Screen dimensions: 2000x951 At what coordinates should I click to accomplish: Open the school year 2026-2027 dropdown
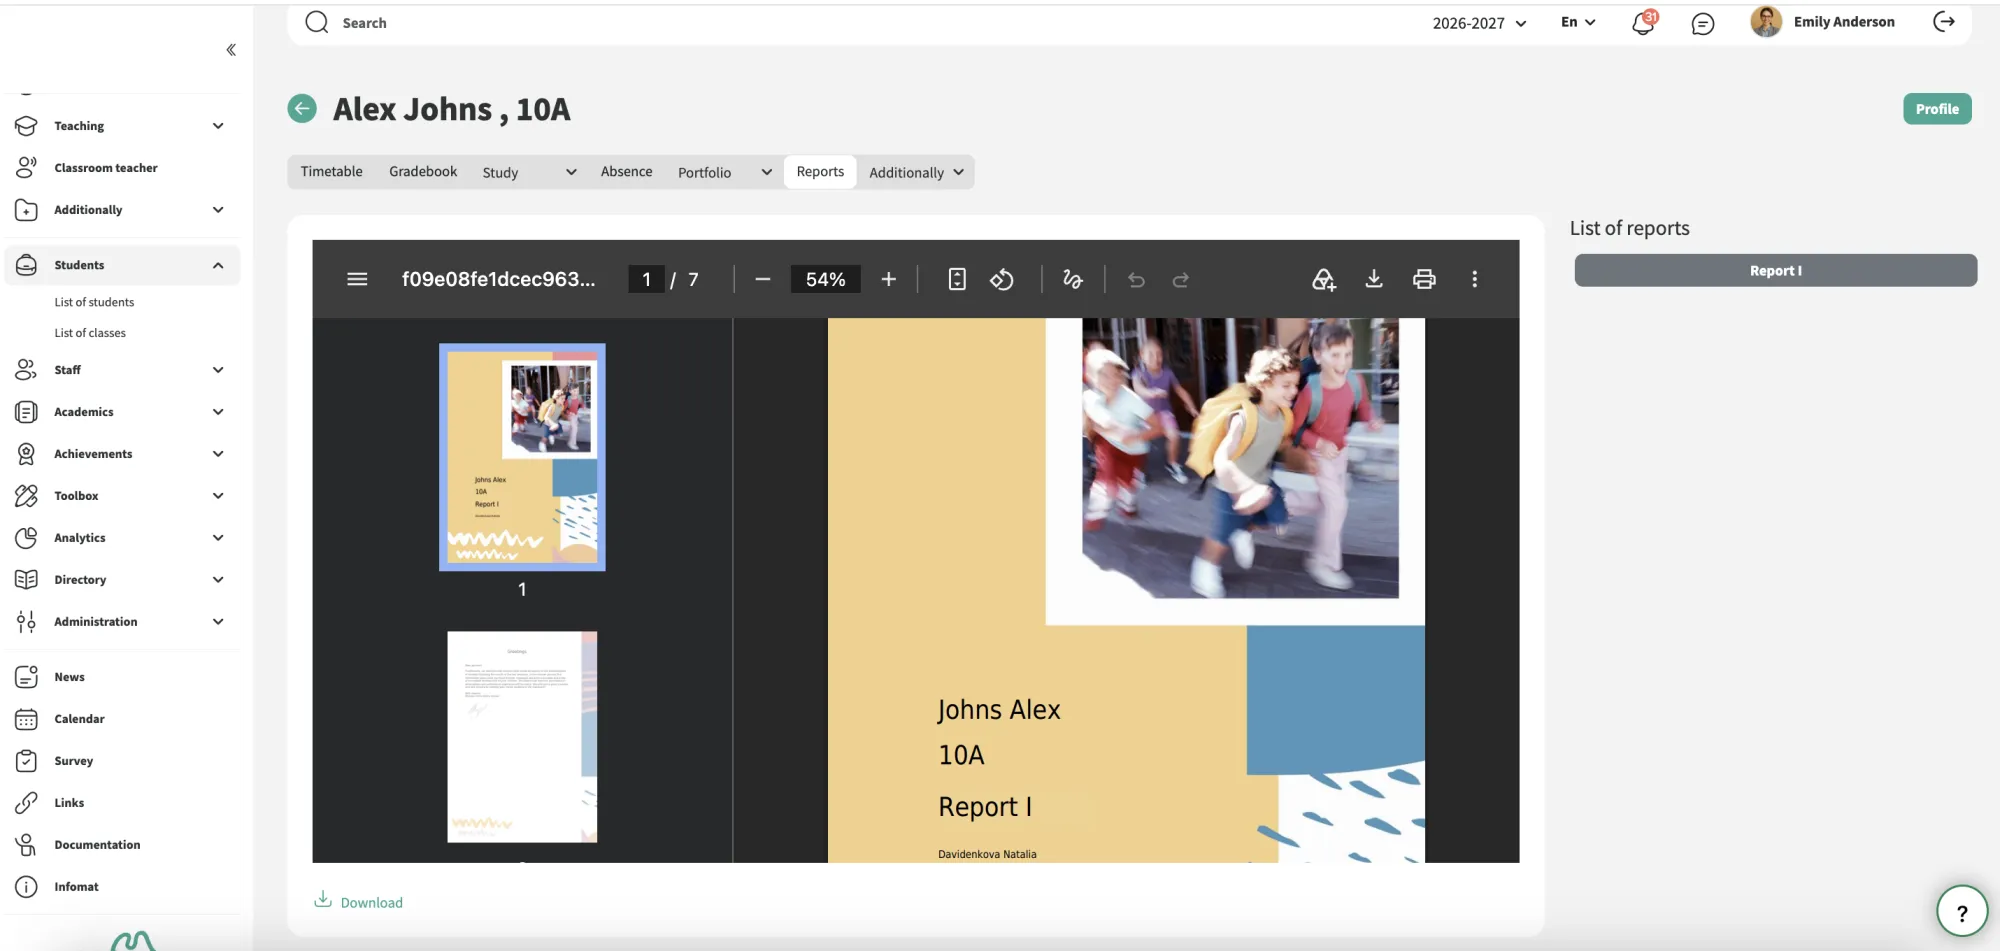(x=1479, y=23)
